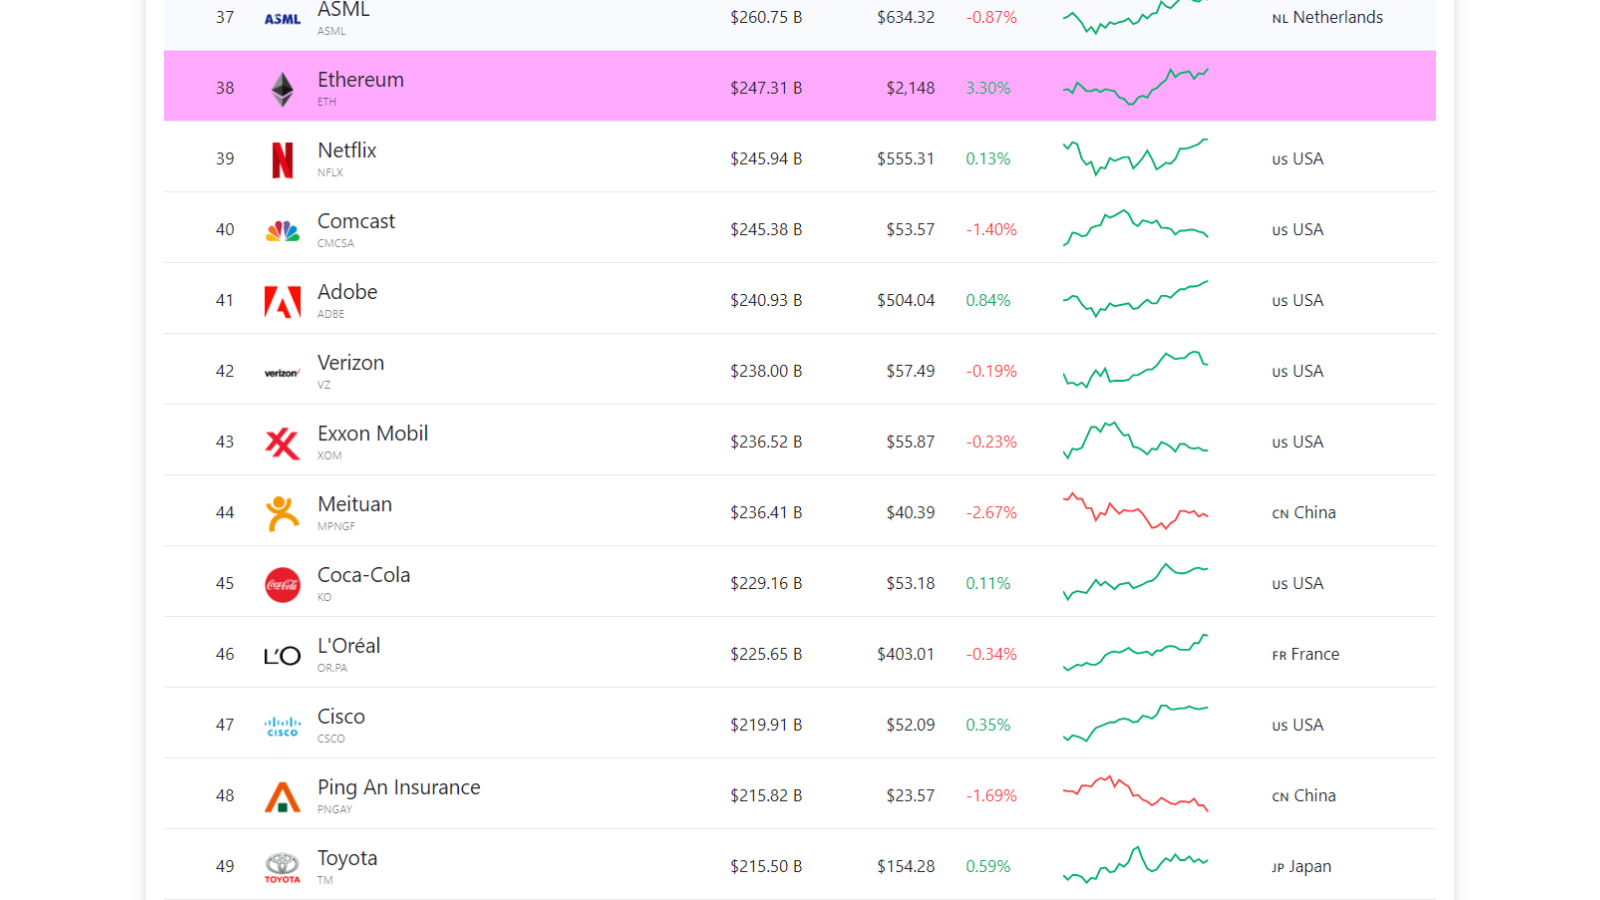Click the Coca-Cola red logo
The image size is (1600, 900).
click(x=283, y=585)
